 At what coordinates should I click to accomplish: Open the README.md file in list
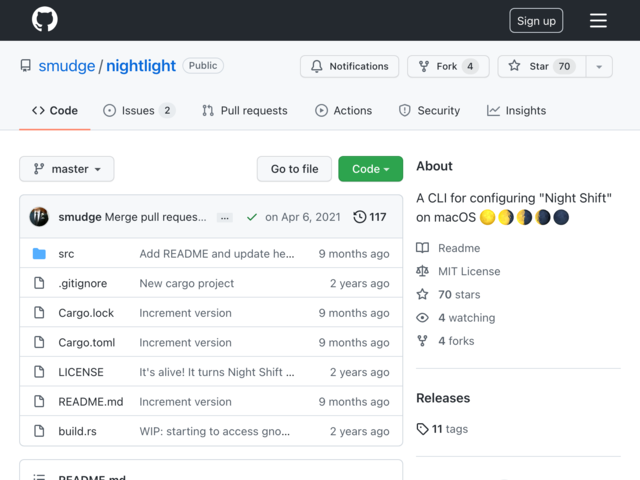pos(91,402)
